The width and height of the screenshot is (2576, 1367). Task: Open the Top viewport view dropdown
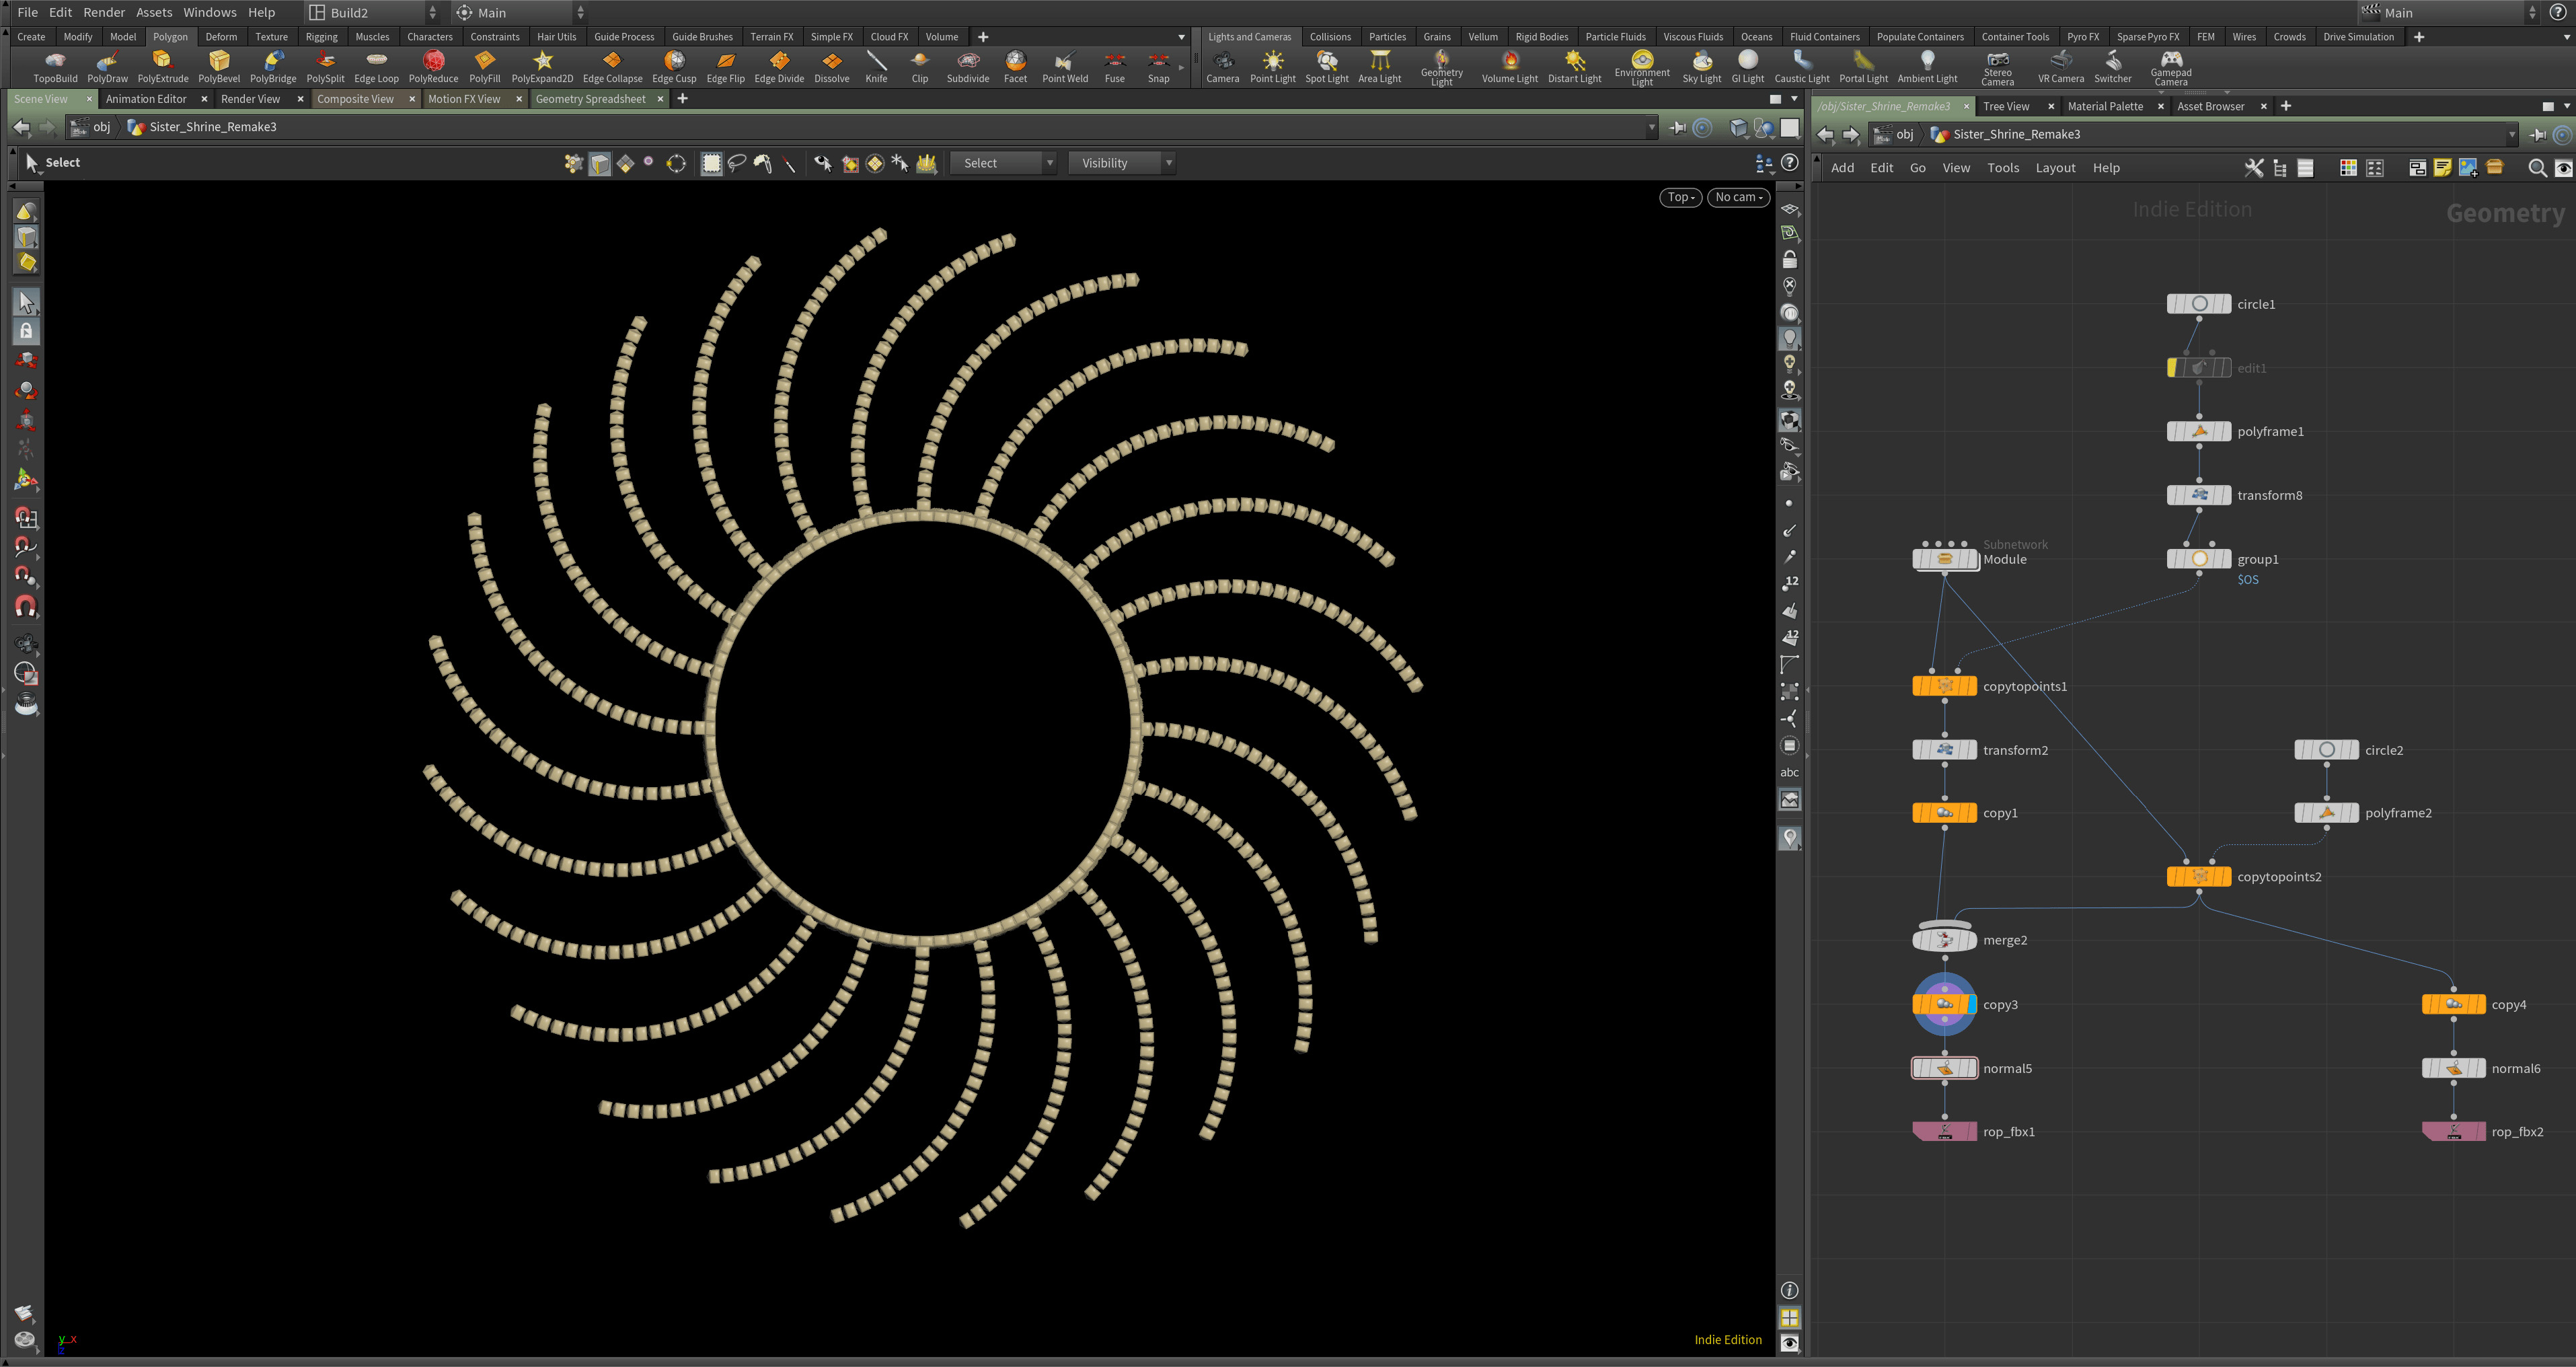[x=1680, y=197]
